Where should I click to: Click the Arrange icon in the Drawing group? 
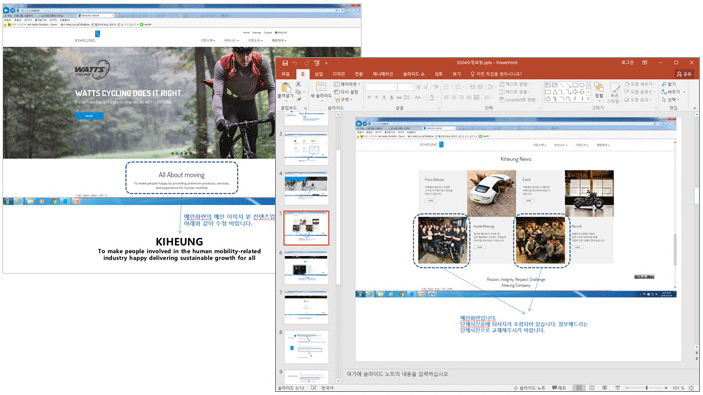click(598, 87)
